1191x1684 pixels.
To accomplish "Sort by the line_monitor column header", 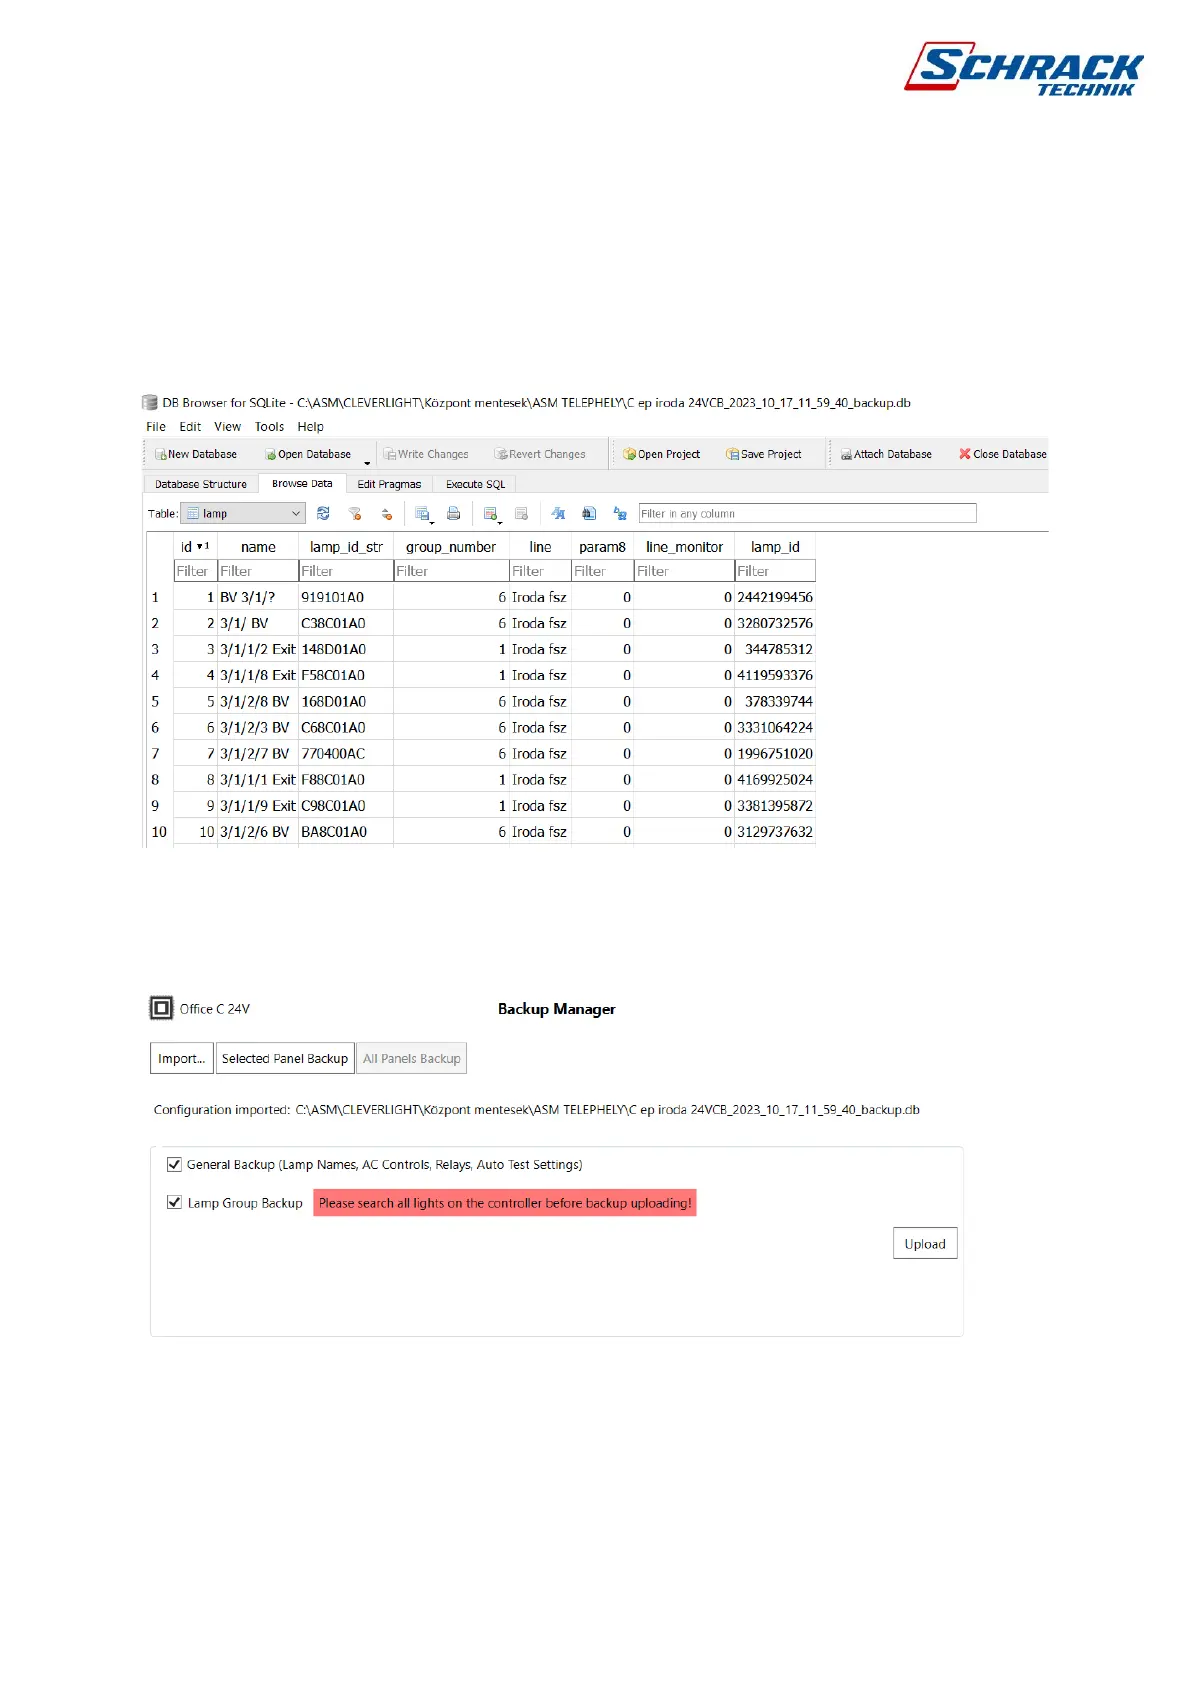I will coord(684,547).
